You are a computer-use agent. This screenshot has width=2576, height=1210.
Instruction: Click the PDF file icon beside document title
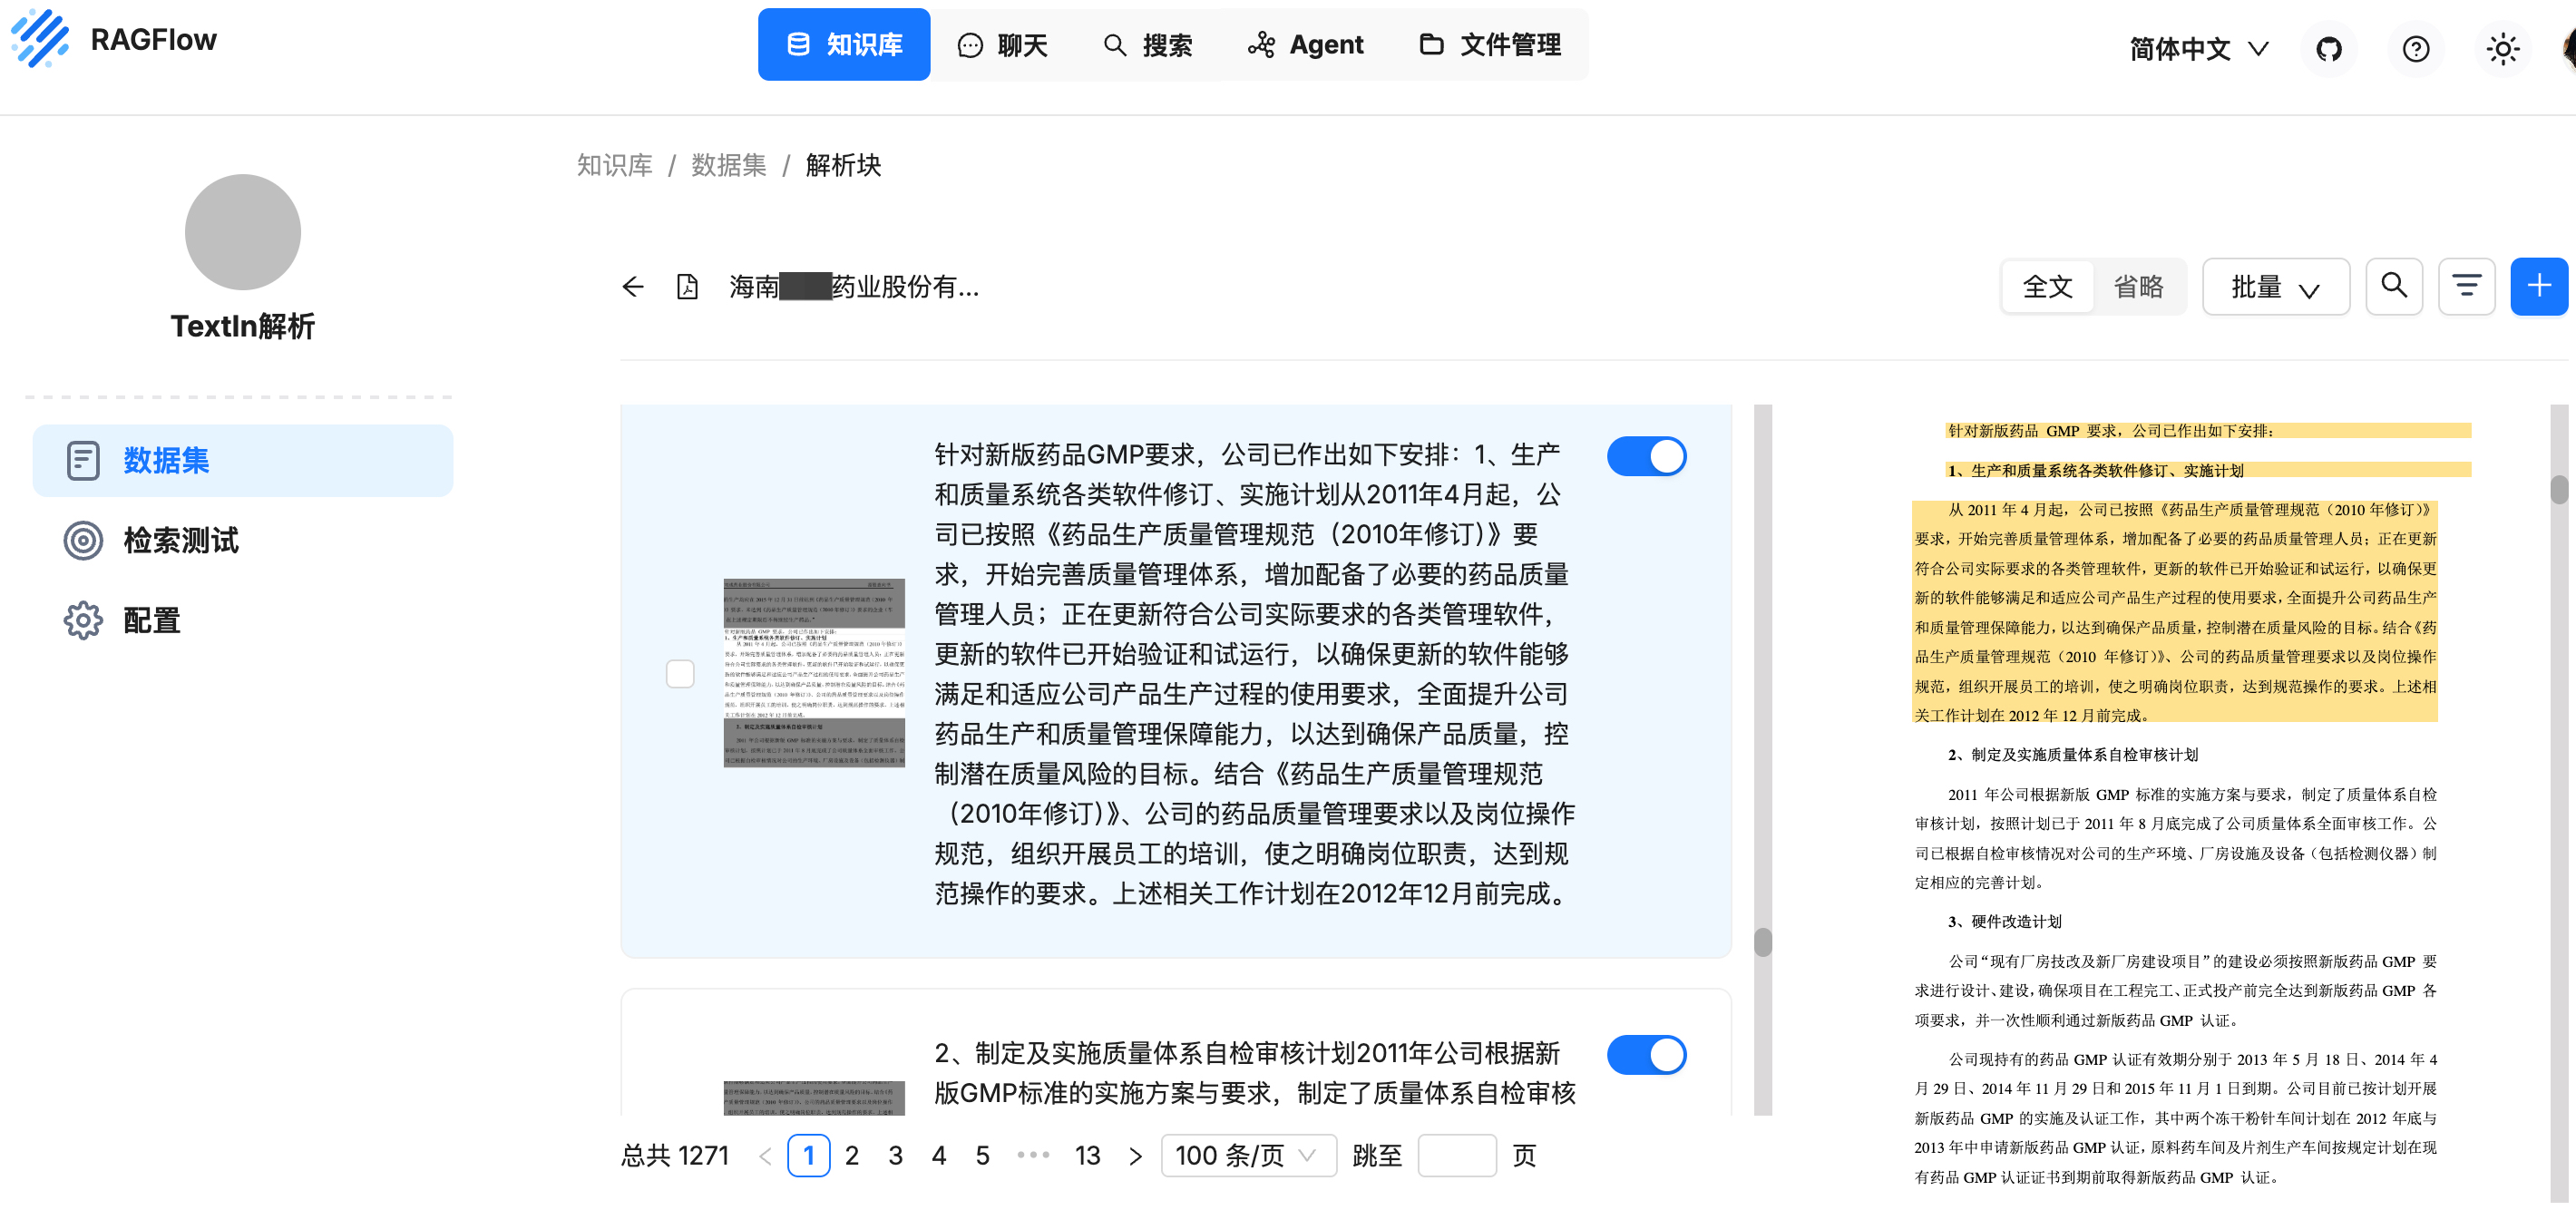click(x=687, y=287)
